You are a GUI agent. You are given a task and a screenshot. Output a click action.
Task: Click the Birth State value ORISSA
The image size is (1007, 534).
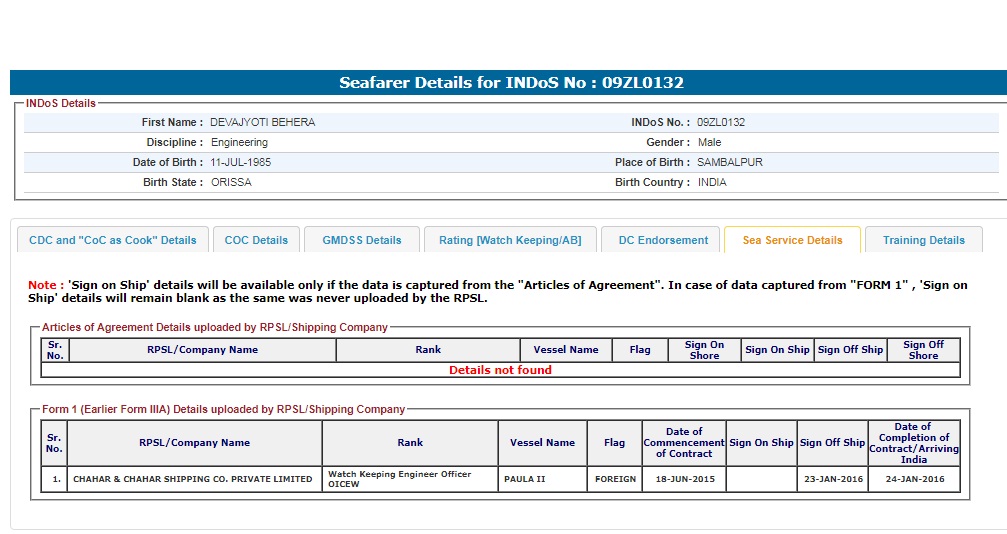click(230, 182)
